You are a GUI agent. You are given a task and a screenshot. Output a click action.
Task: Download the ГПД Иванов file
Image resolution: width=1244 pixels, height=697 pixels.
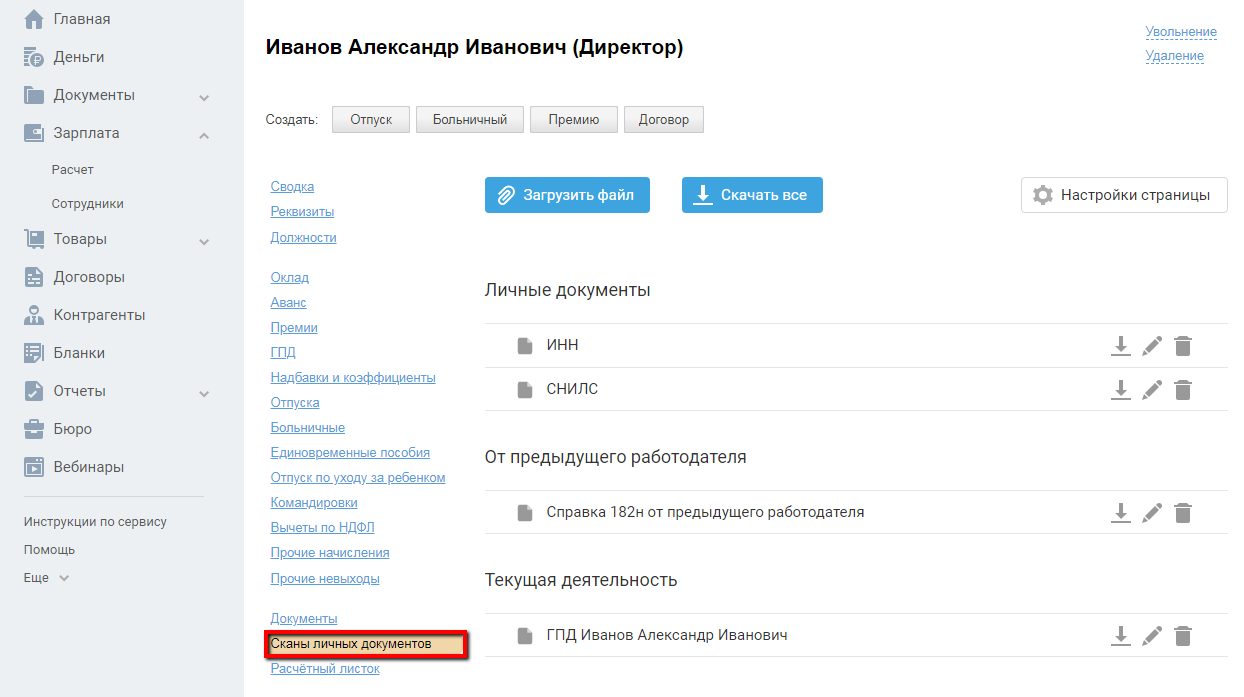click(x=1121, y=636)
